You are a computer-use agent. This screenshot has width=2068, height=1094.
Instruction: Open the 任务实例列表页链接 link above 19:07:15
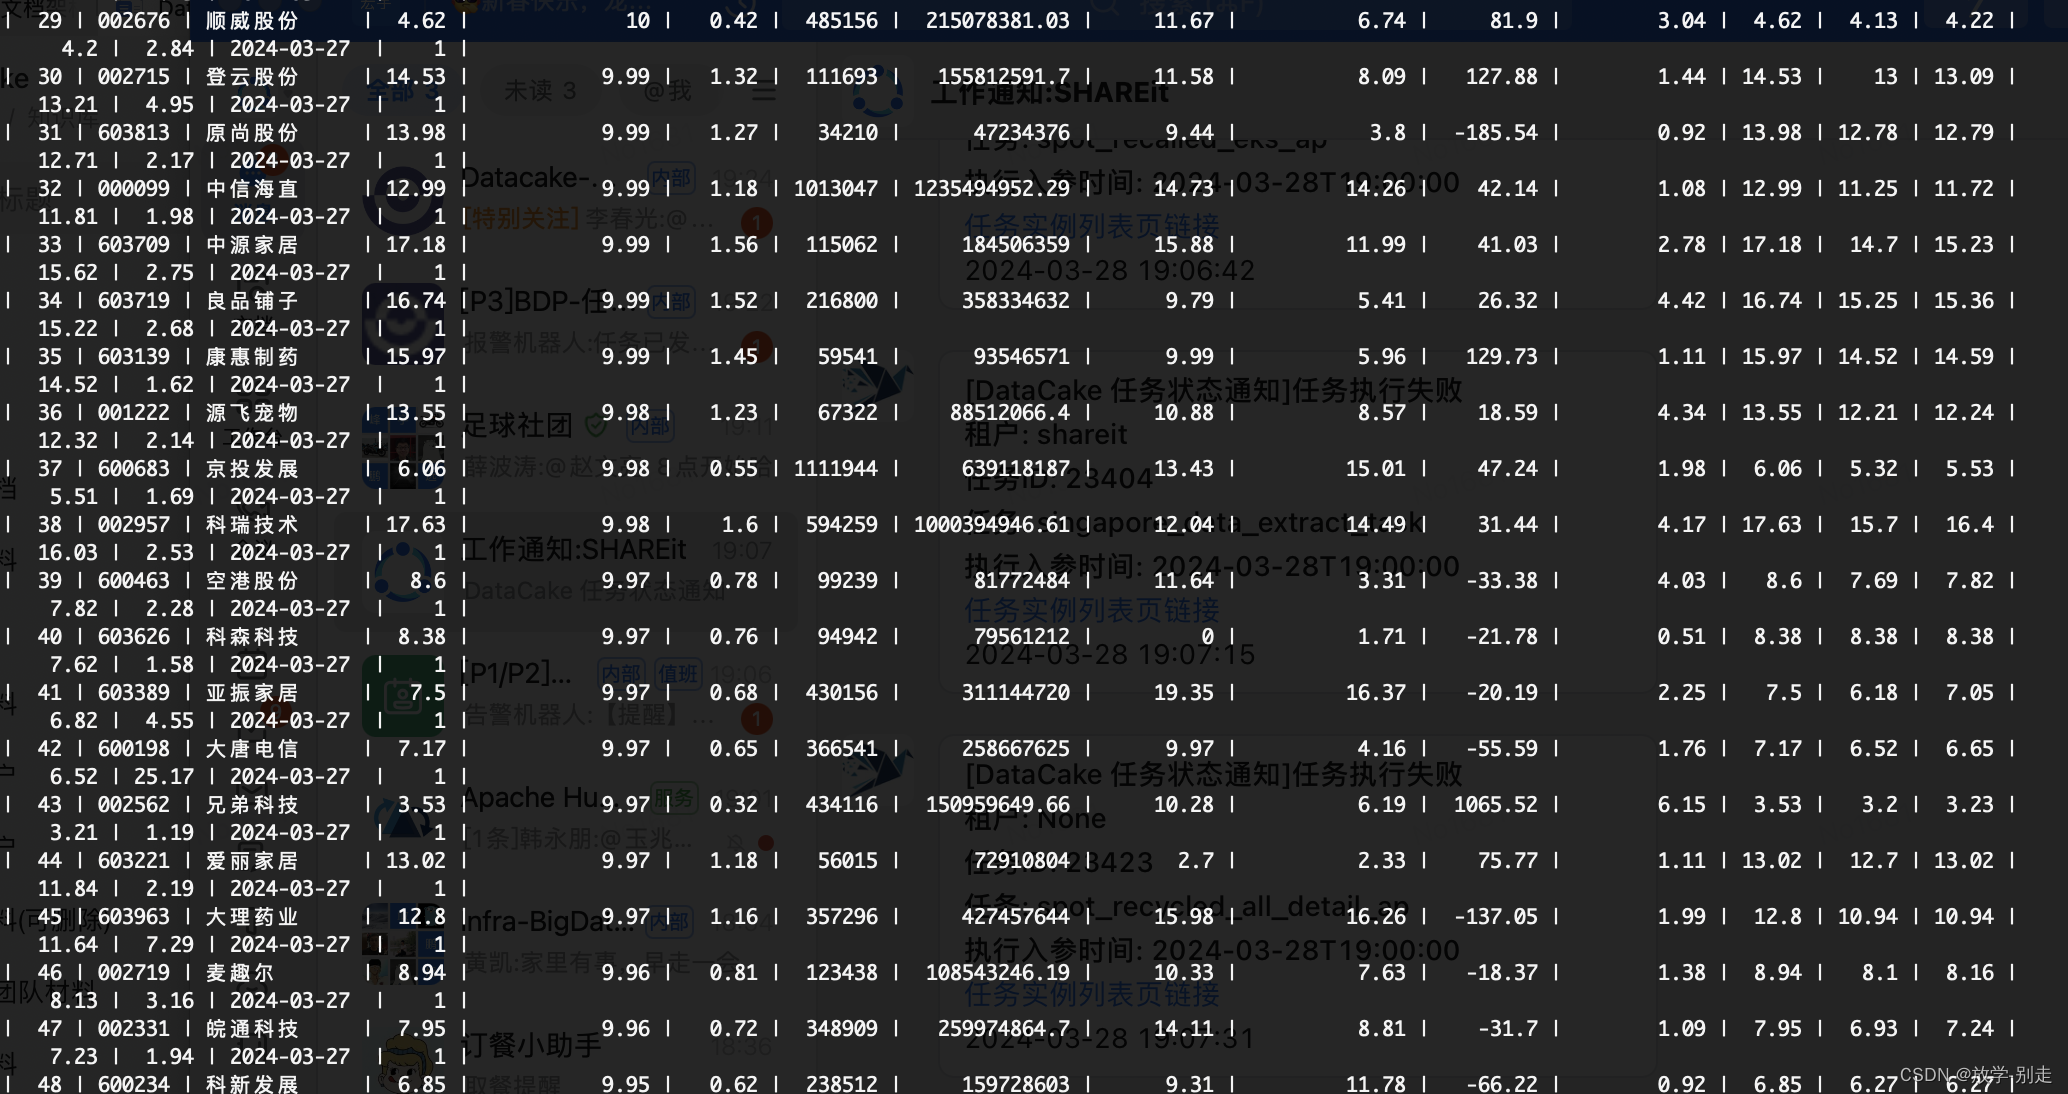[1091, 610]
